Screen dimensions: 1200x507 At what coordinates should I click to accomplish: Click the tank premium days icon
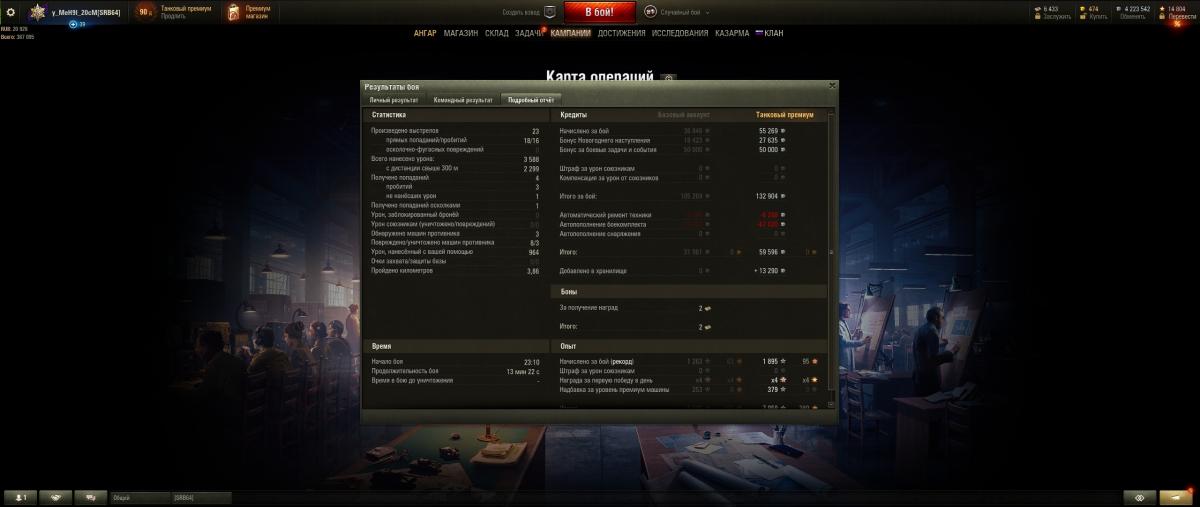[145, 12]
